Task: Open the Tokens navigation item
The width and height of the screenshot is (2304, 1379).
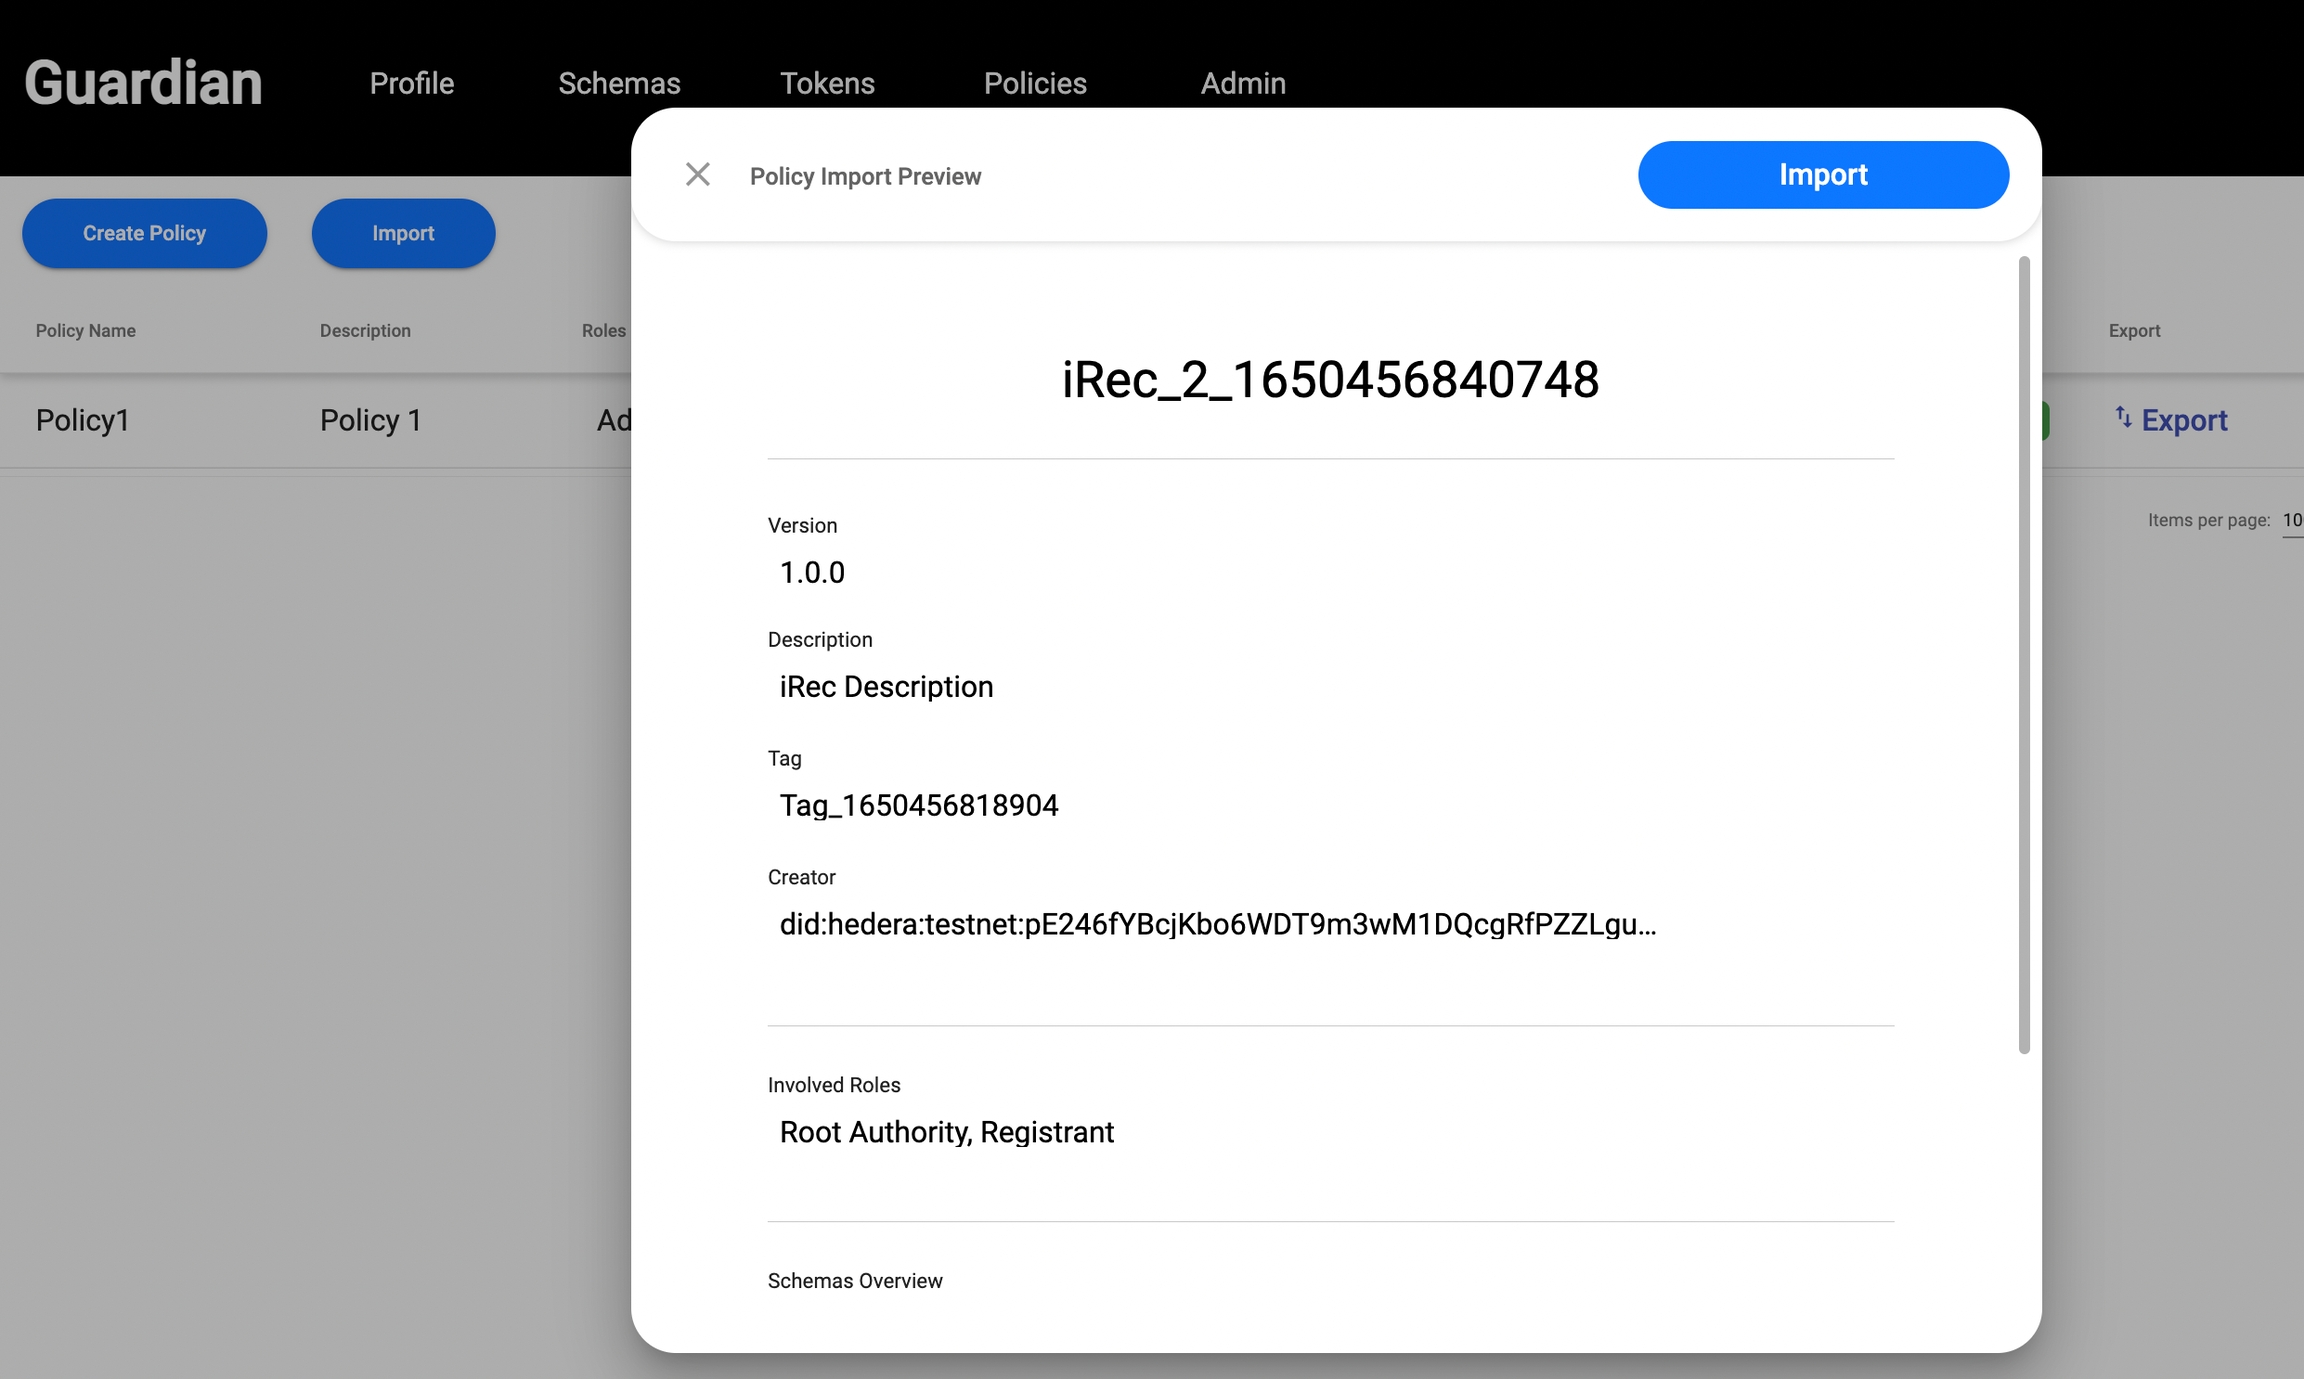Action: (826, 83)
